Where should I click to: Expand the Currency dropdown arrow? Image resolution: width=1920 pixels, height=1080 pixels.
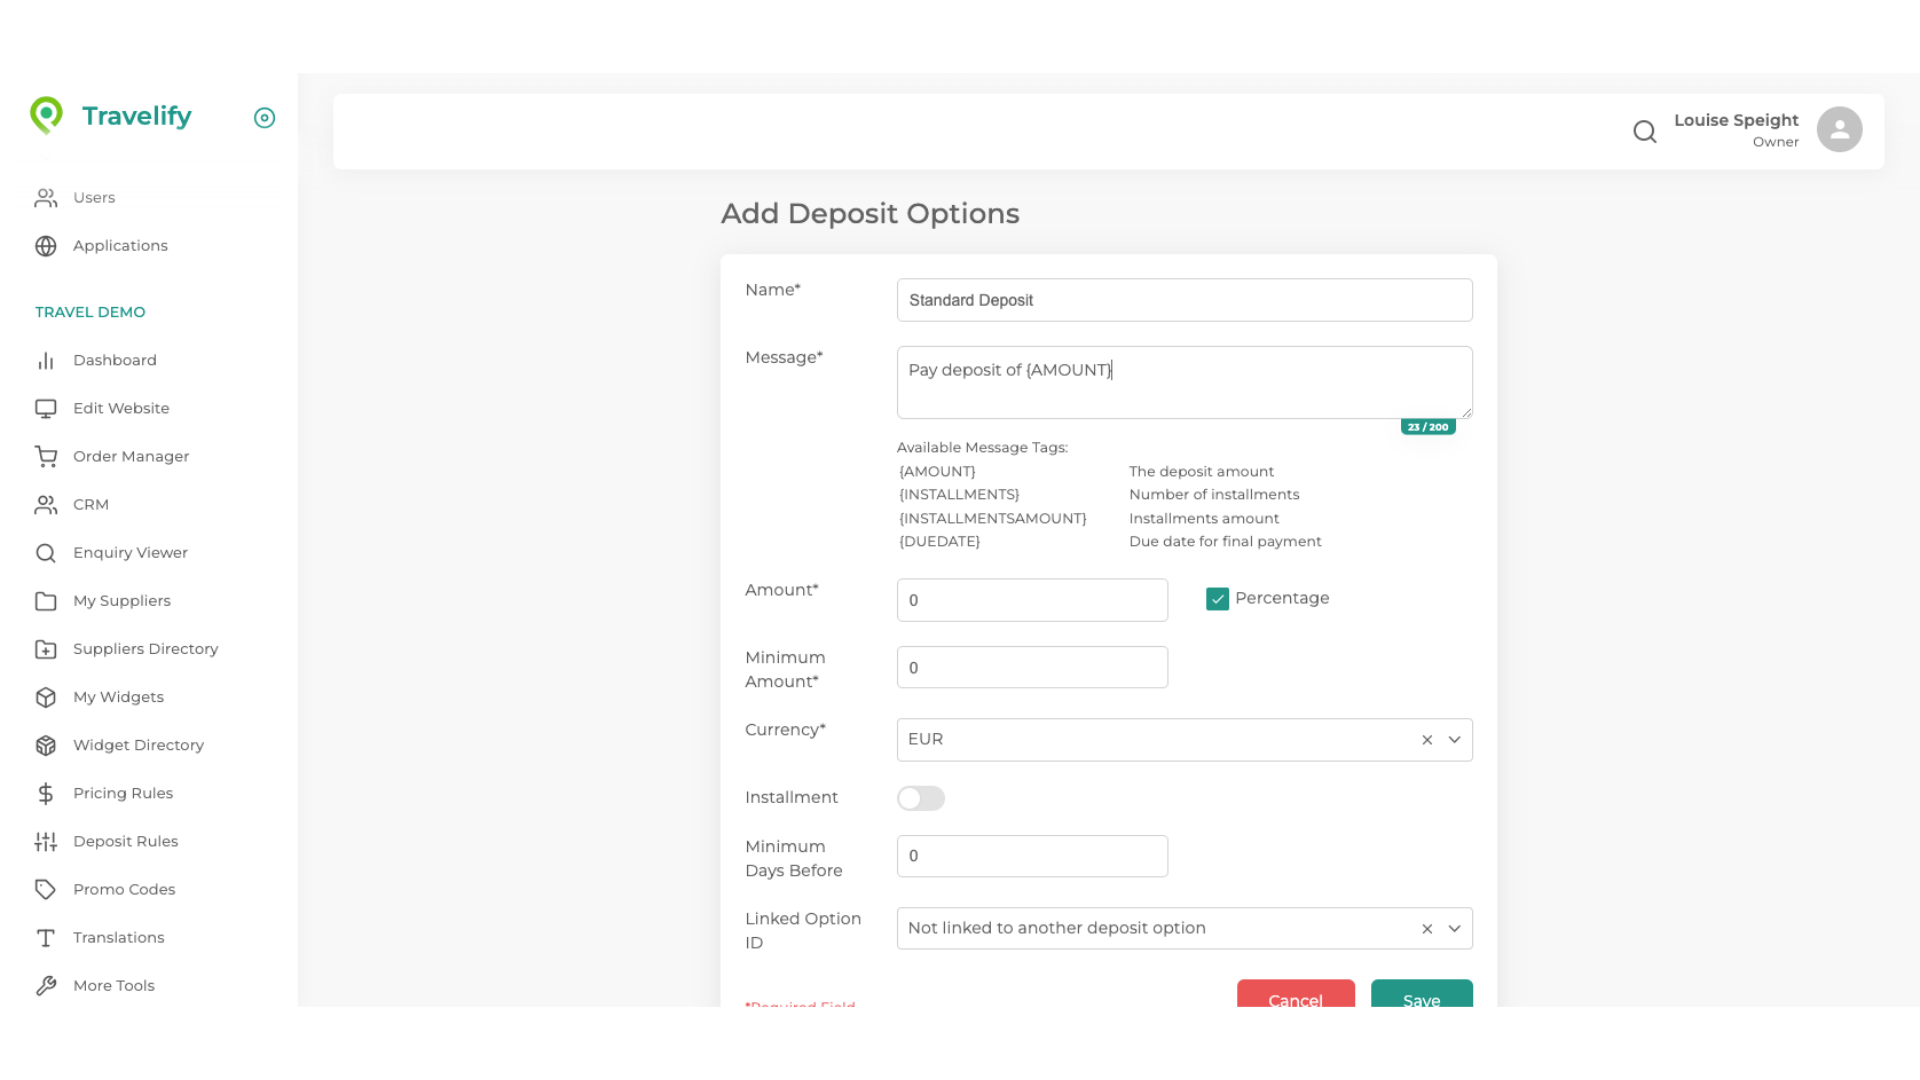pyautogui.click(x=1454, y=740)
